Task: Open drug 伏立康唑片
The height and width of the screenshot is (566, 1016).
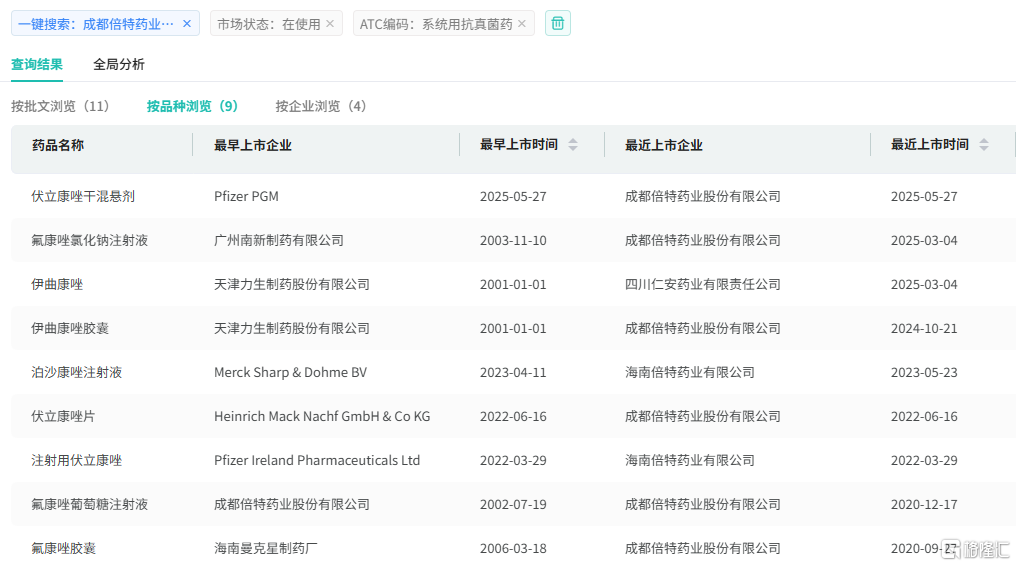Action: point(64,416)
